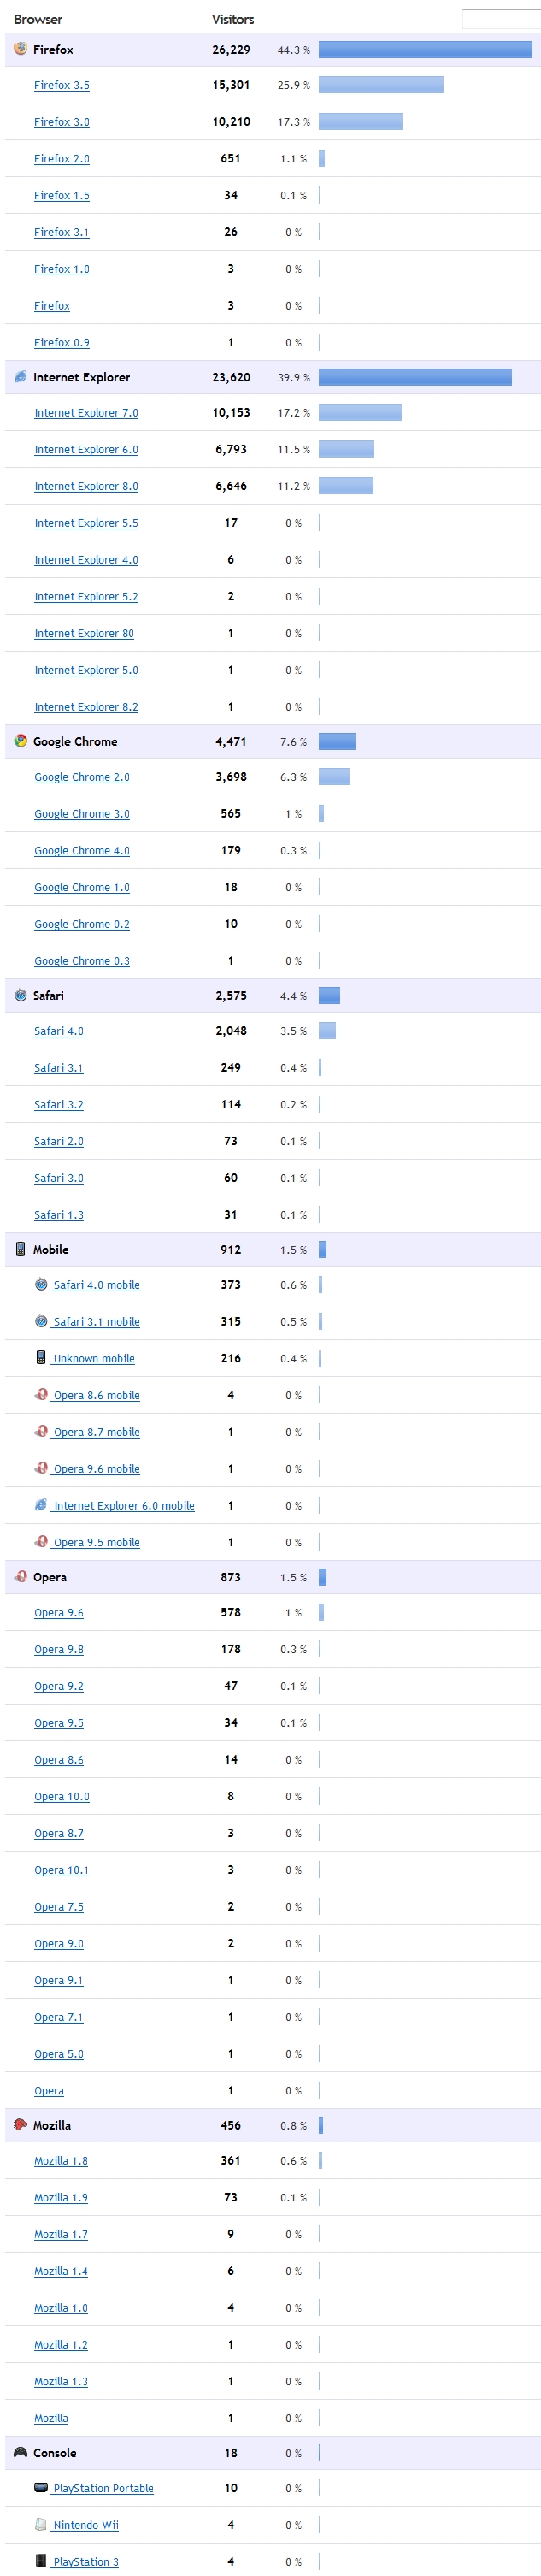Open the Mozilla 1.8 link
The width and height of the screenshot is (541, 2576).
tap(61, 2161)
